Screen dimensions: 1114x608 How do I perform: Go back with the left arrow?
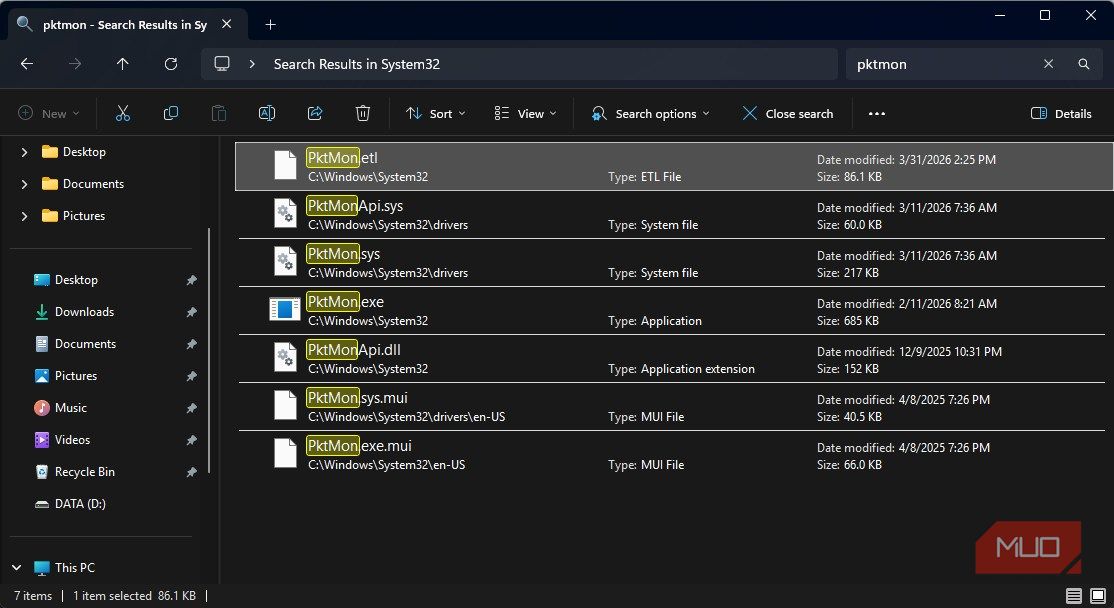coord(27,64)
